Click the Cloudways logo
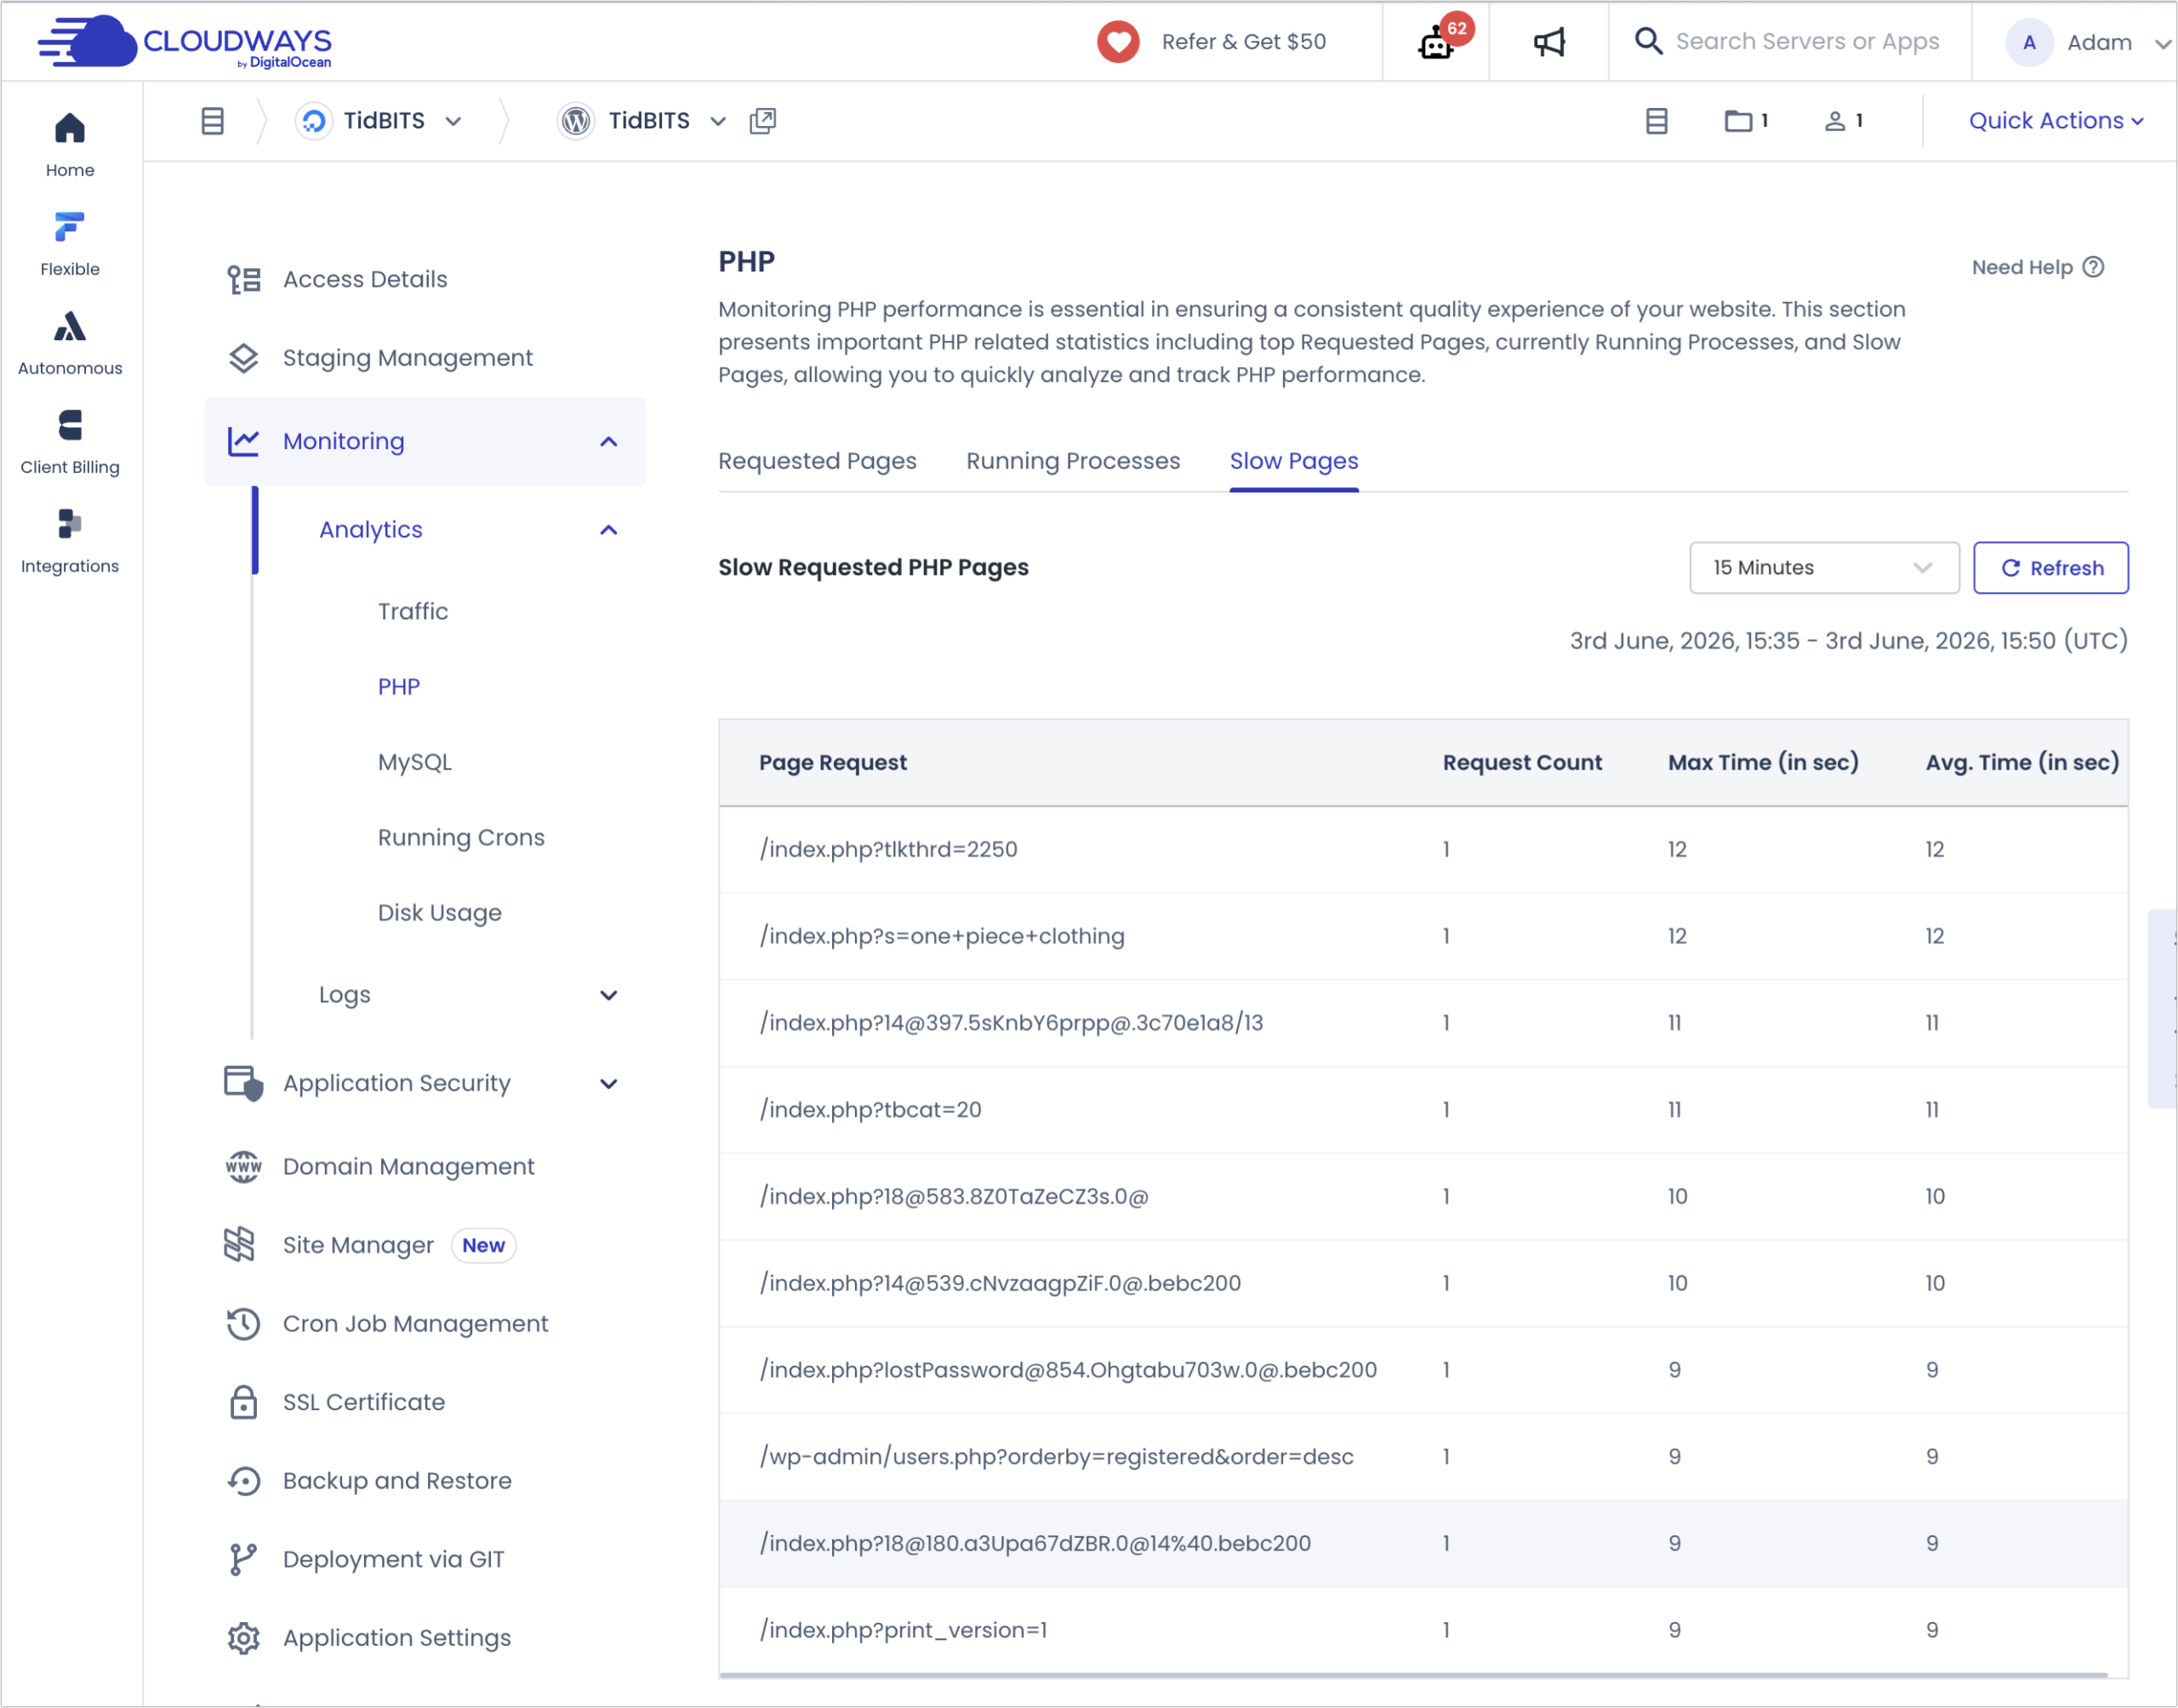Viewport: 2178px width, 1708px height. coord(185,42)
